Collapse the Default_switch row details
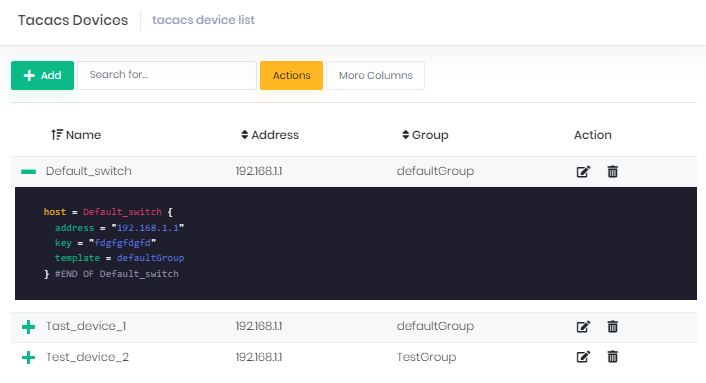Screen dimensions: 706x383 [x=28, y=171]
